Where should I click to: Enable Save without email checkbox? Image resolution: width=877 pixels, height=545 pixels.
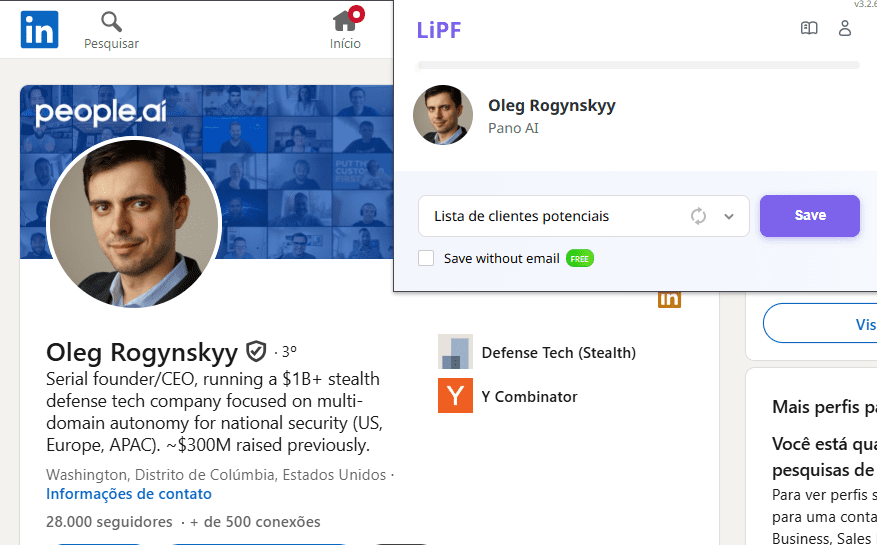coord(426,258)
